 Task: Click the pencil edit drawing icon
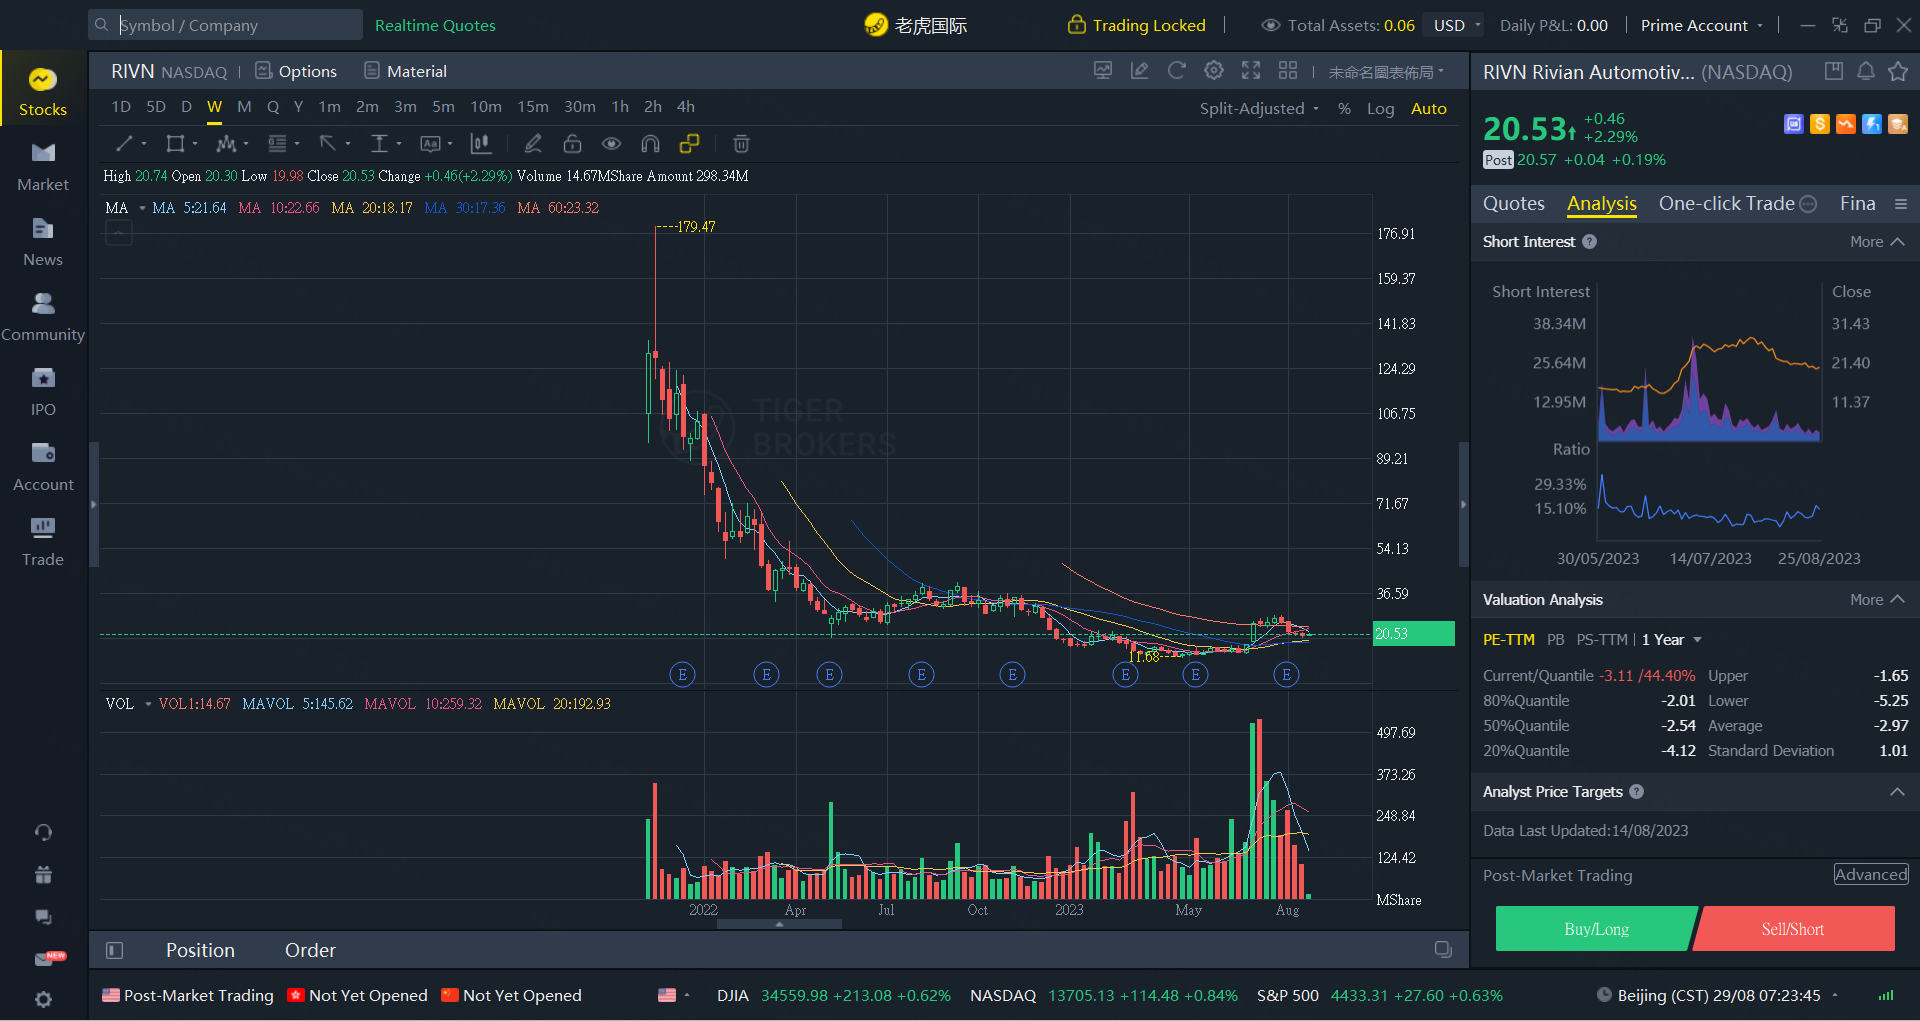(533, 144)
